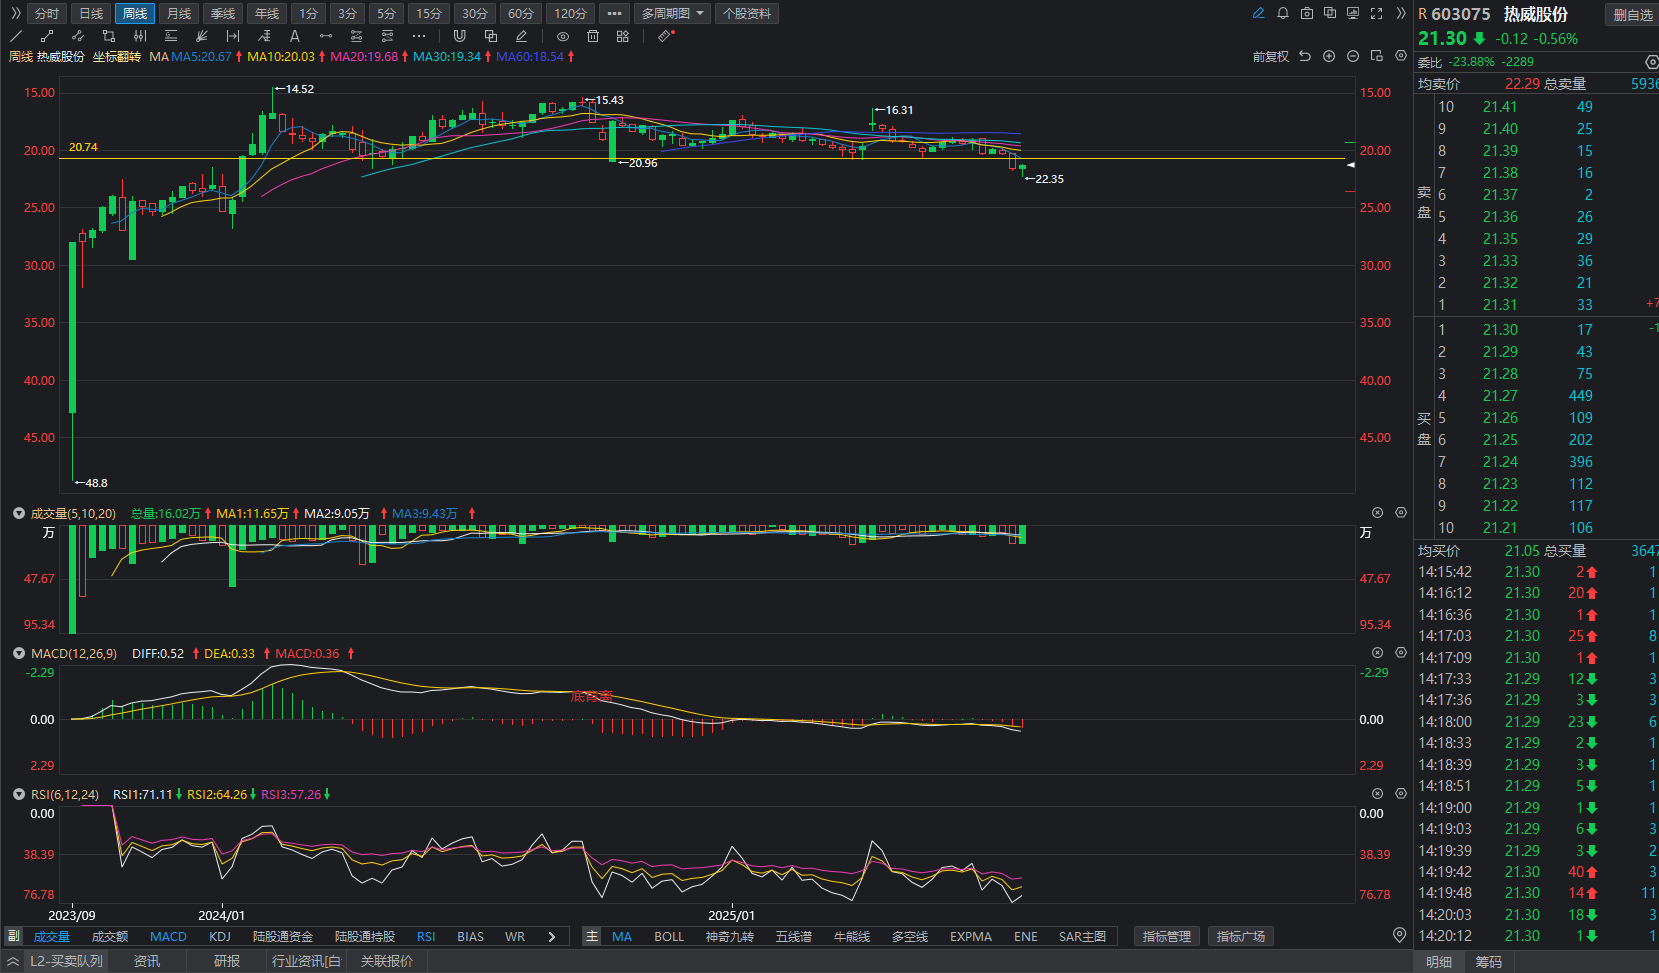Enable BOLL on main chart
The image size is (1659, 973).
(669, 937)
